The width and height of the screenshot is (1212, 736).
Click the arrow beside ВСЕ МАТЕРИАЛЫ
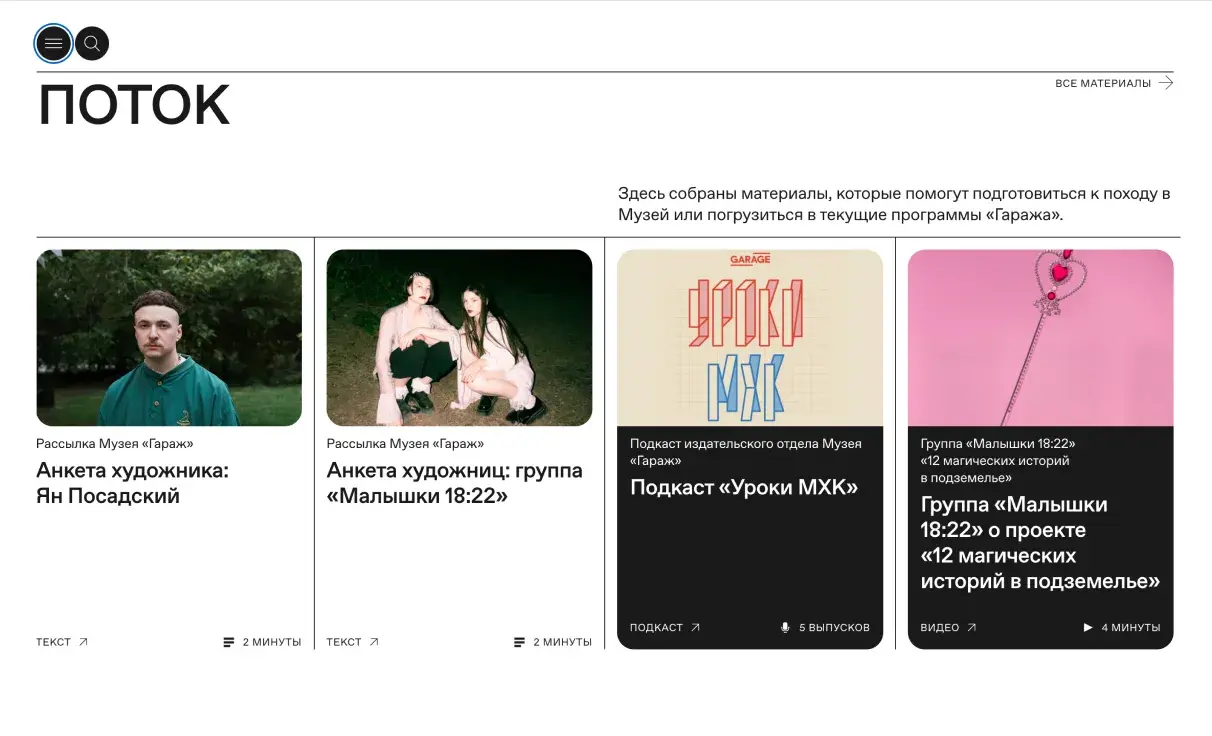tap(1166, 83)
